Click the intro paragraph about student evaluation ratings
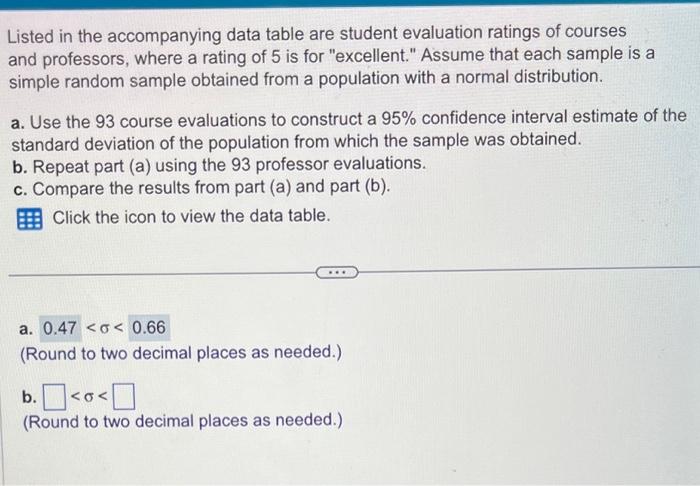The width and height of the screenshot is (700, 486). [331, 57]
